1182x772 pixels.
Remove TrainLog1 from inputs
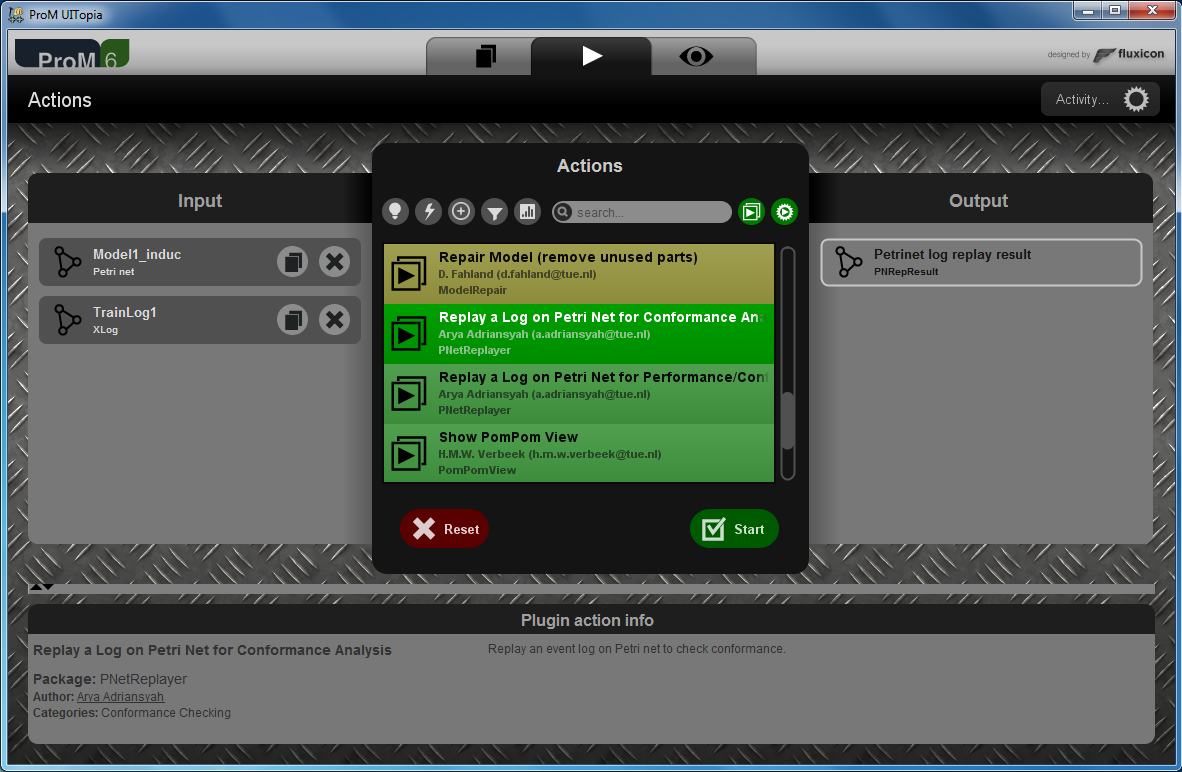(334, 320)
